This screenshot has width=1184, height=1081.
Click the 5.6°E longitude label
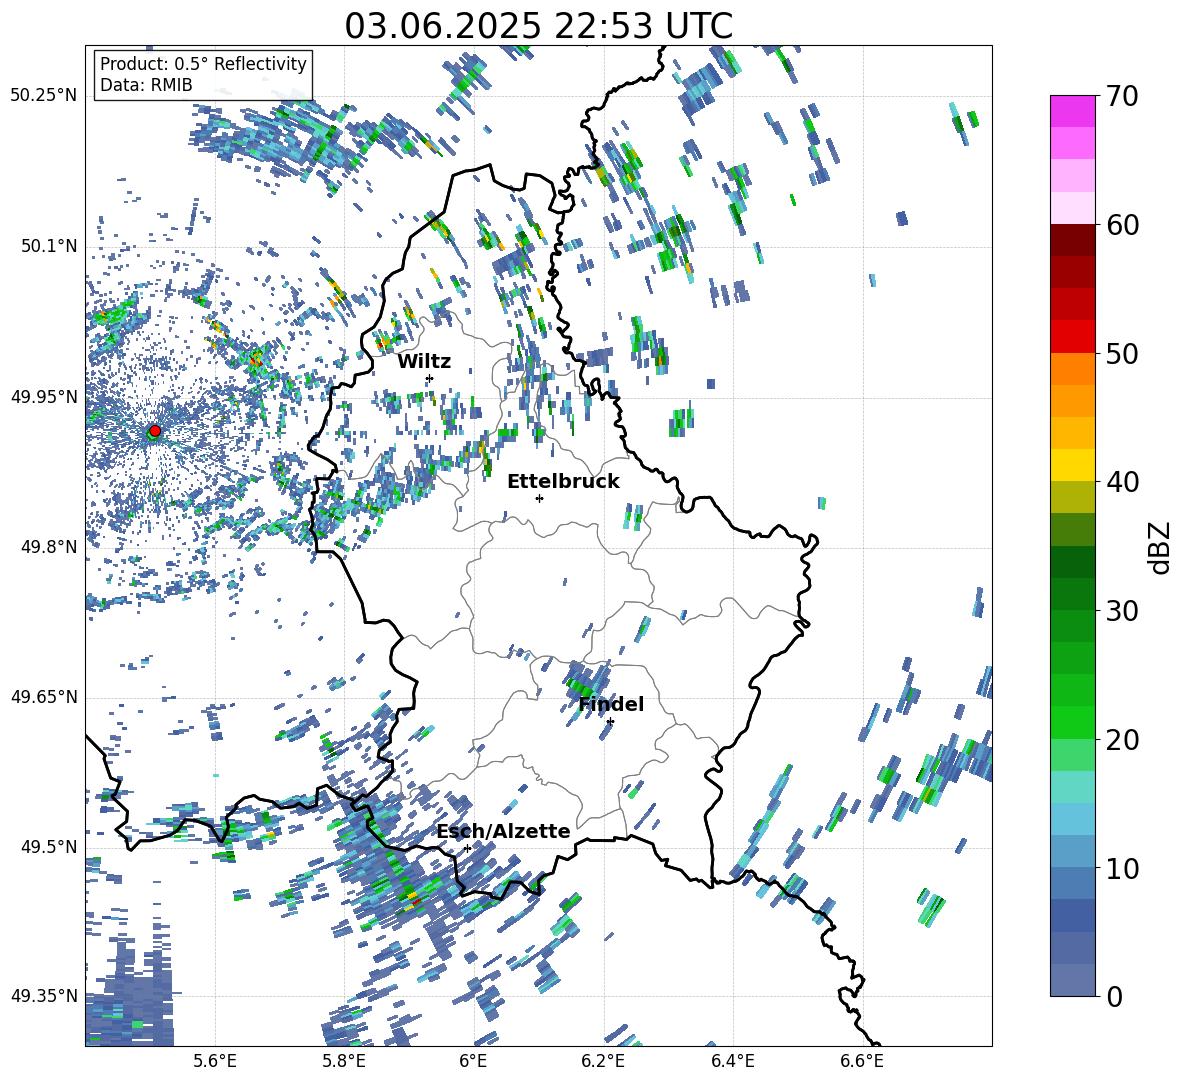pyautogui.click(x=215, y=1061)
